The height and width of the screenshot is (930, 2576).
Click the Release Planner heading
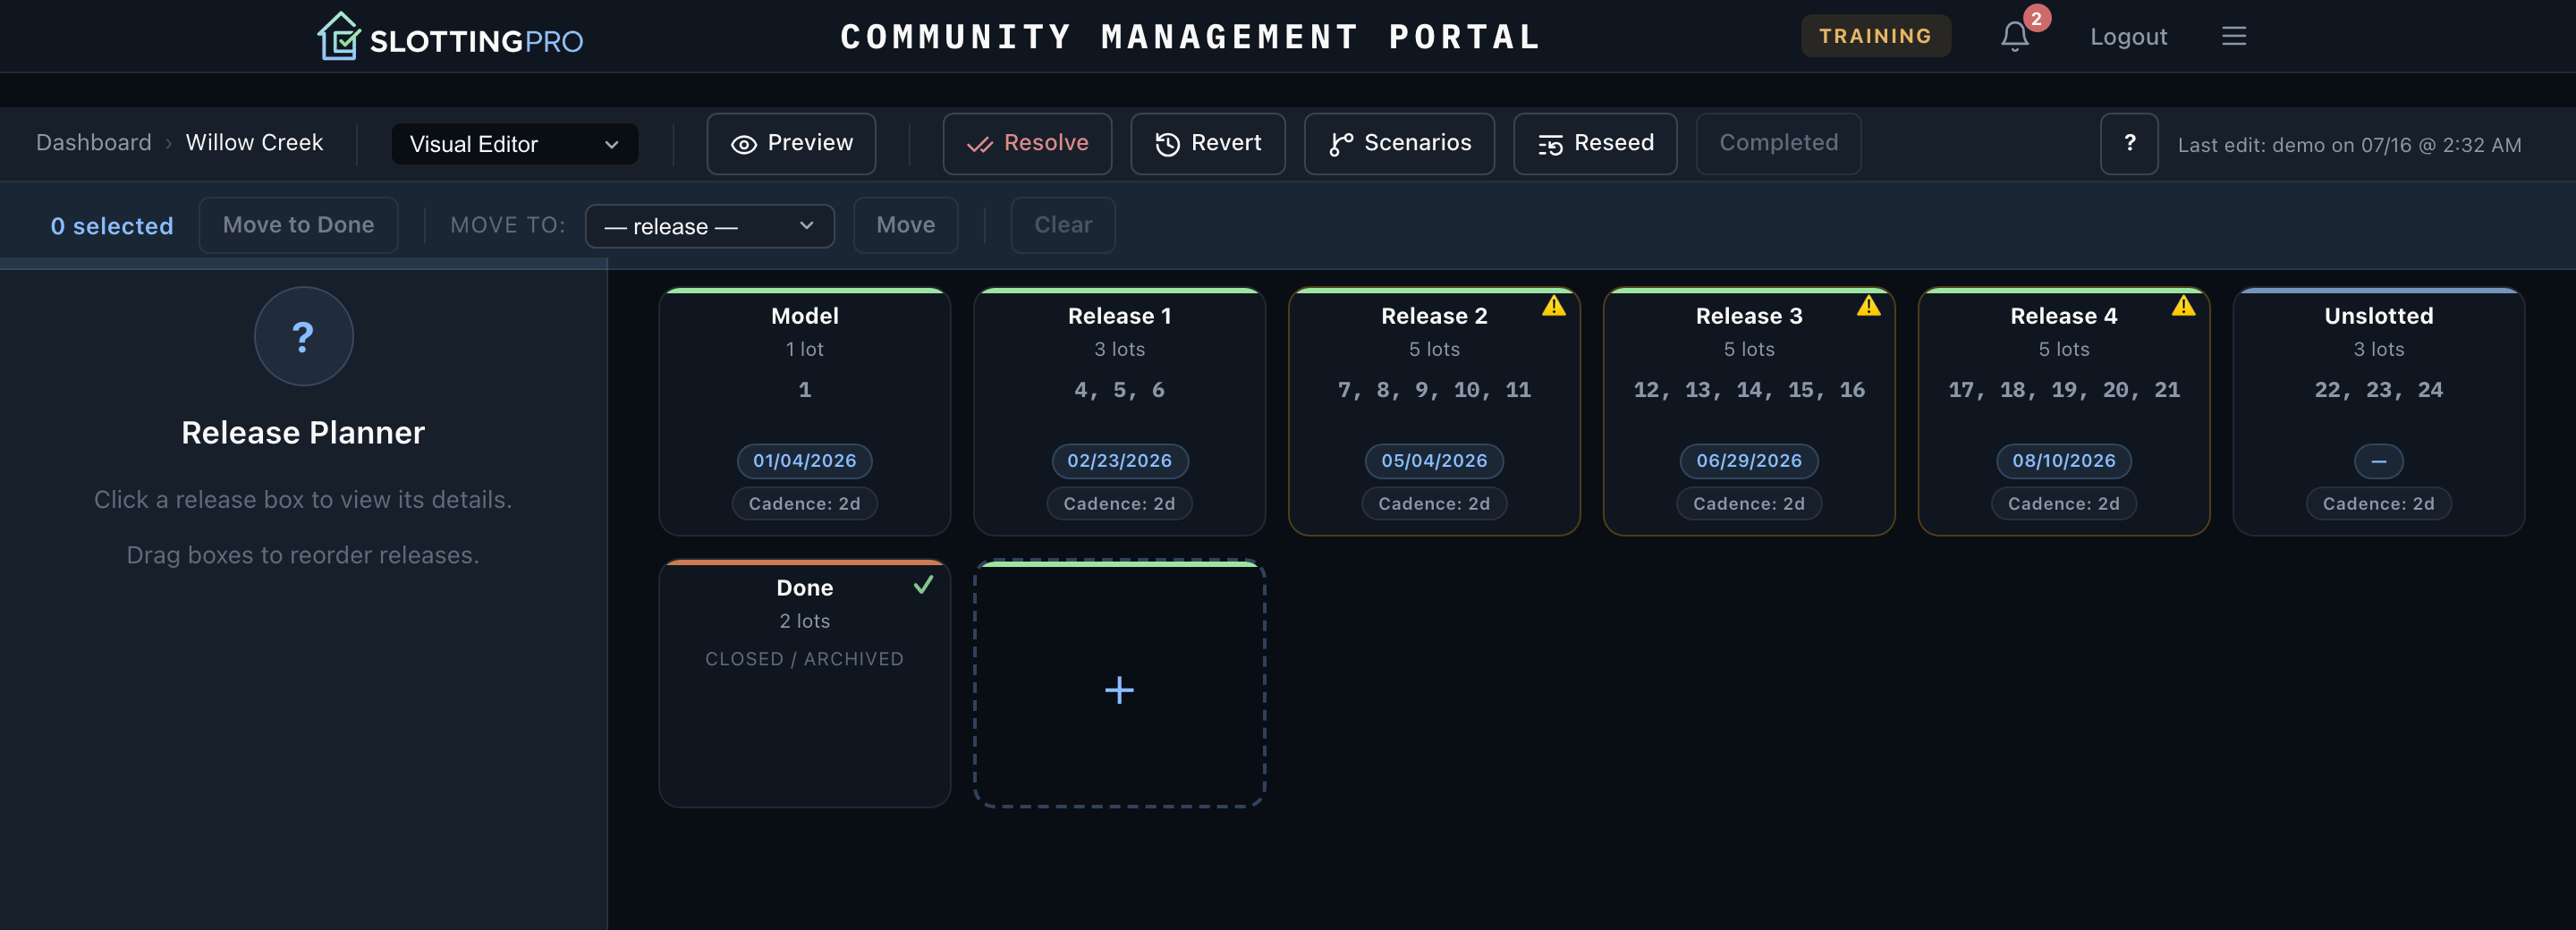tap(303, 433)
